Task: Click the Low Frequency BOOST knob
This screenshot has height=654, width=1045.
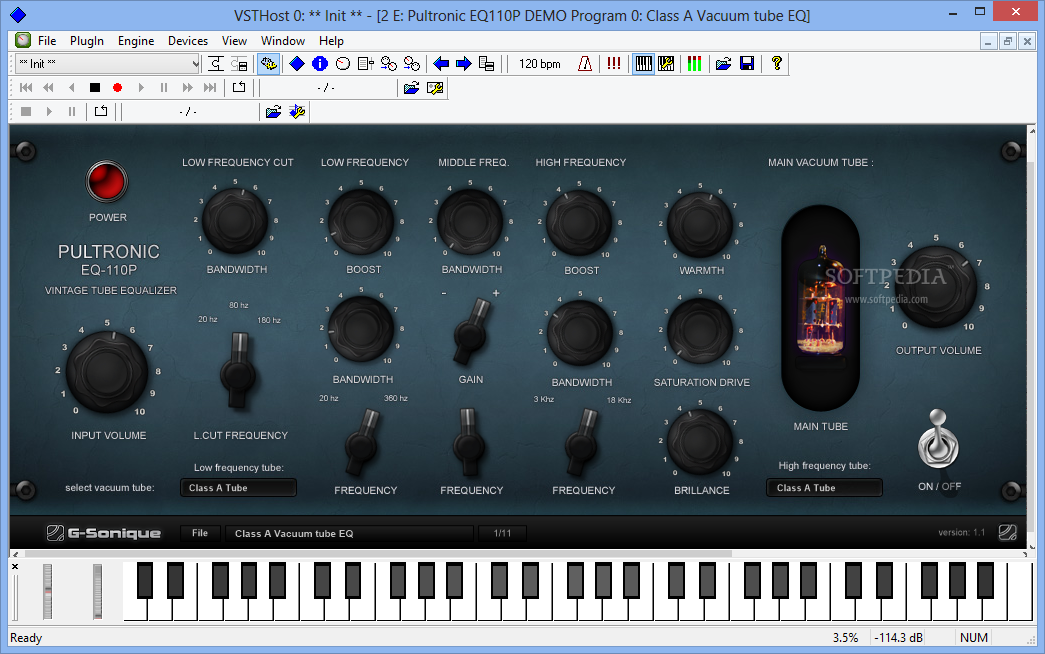Action: click(x=361, y=222)
